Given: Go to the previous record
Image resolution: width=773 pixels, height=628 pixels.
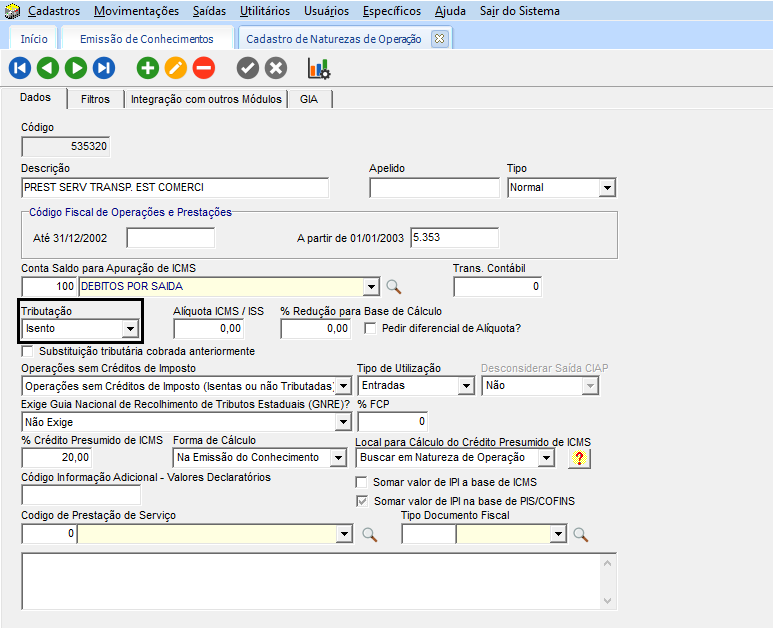Looking at the screenshot, I should (x=48, y=68).
